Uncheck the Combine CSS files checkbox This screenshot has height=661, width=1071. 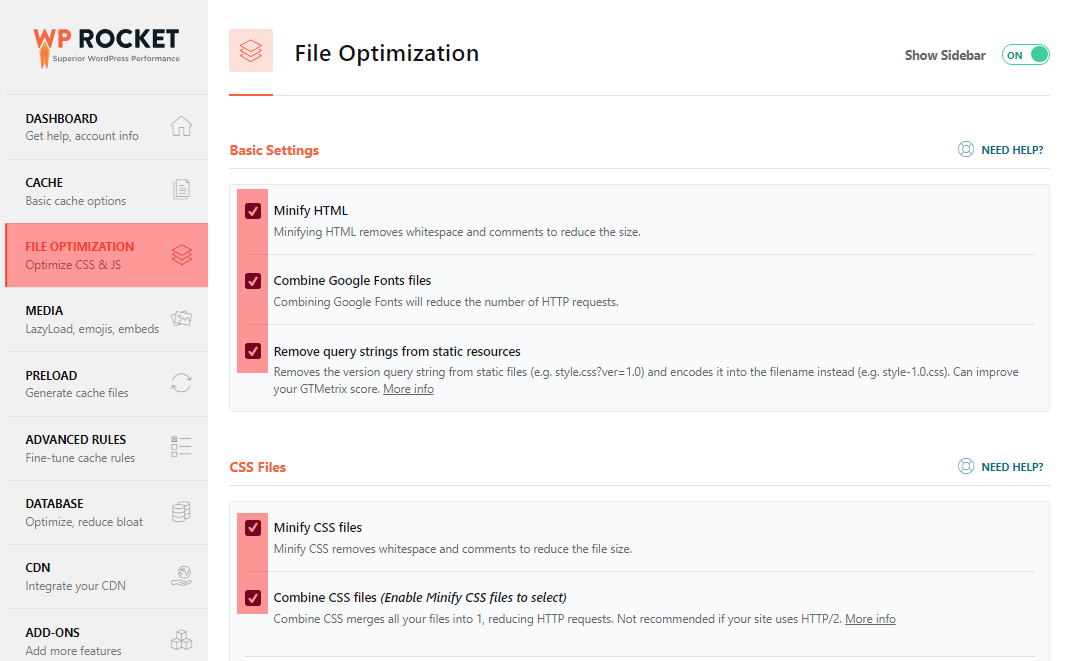click(x=253, y=598)
